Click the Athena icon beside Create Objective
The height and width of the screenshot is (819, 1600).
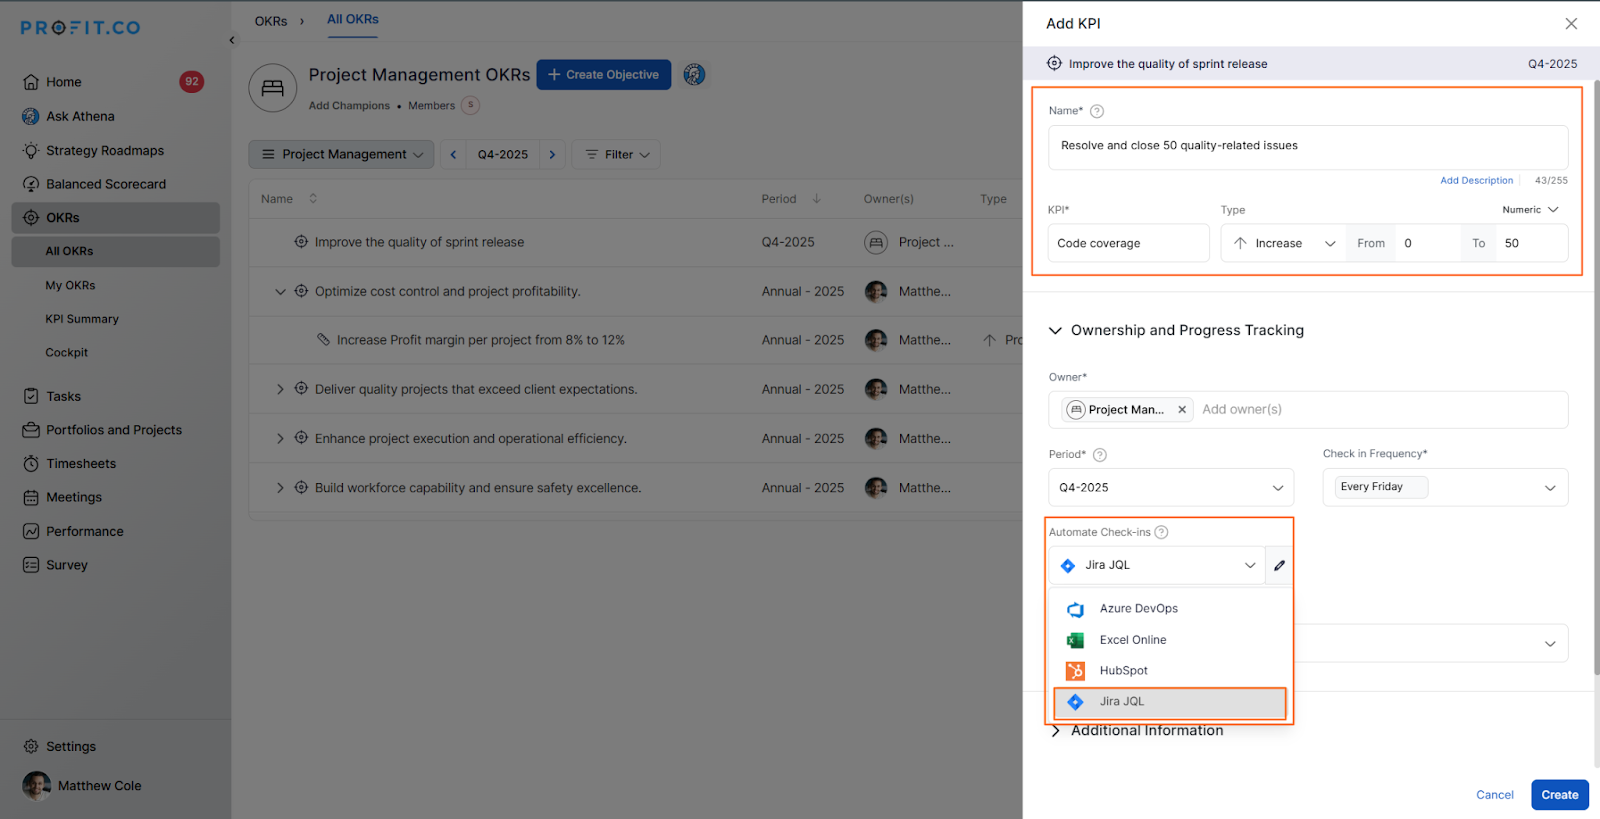coord(694,74)
